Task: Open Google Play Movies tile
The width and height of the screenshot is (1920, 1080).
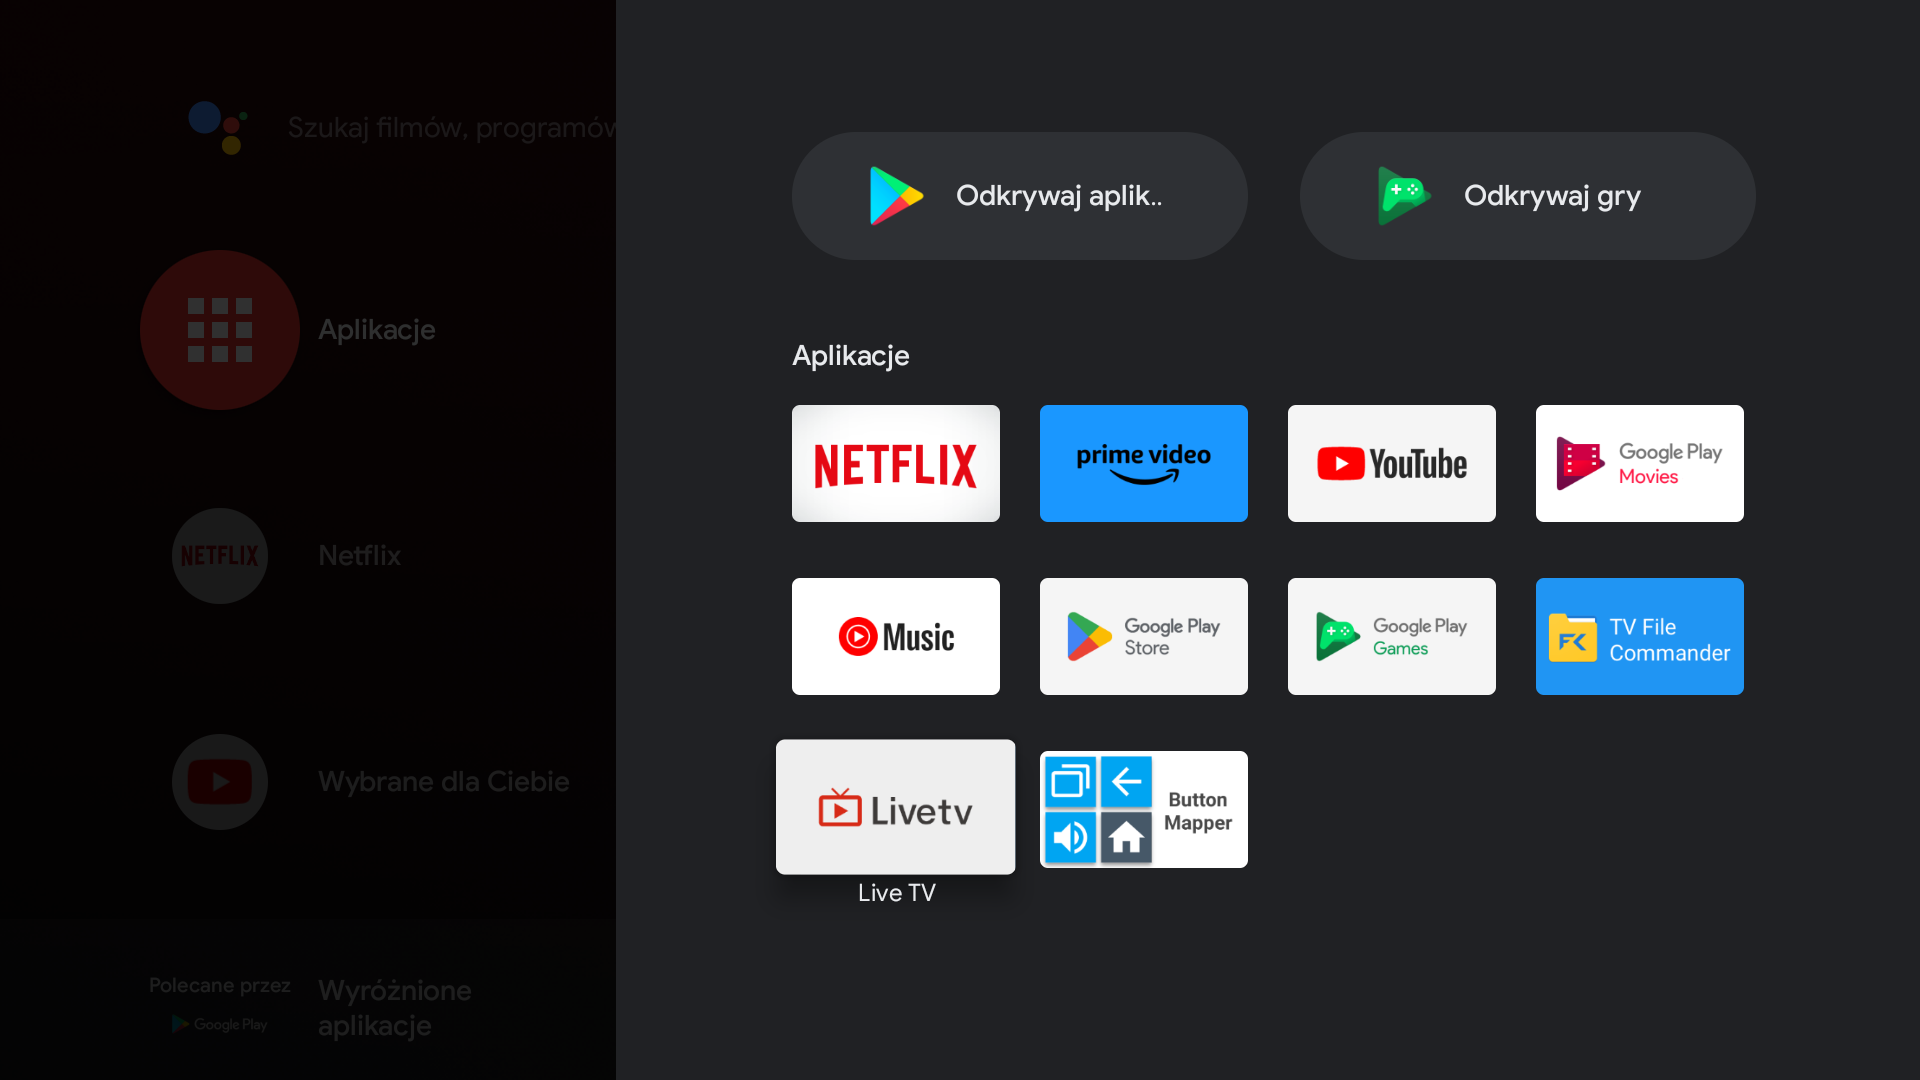Action: pos(1639,463)
